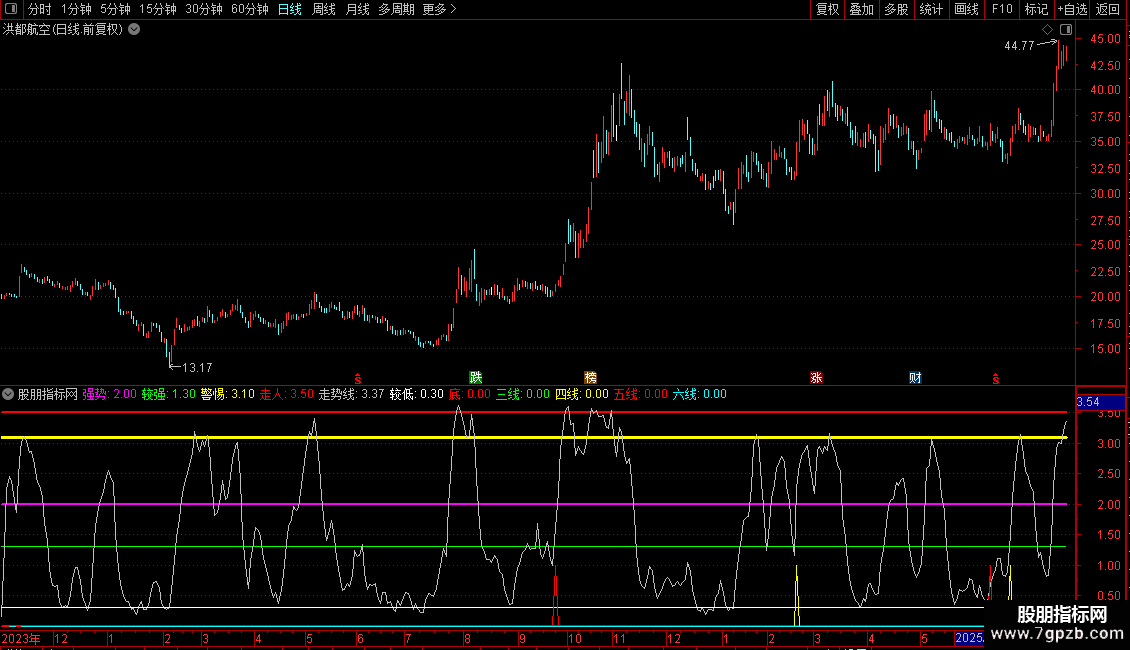Expand the 更多 more periods menu

[440, 9]
